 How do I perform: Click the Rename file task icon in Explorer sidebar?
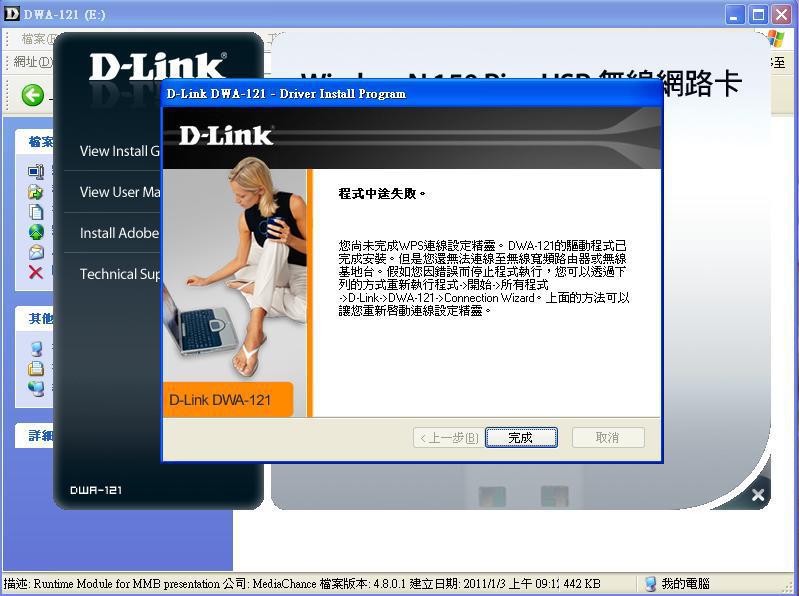36,172
